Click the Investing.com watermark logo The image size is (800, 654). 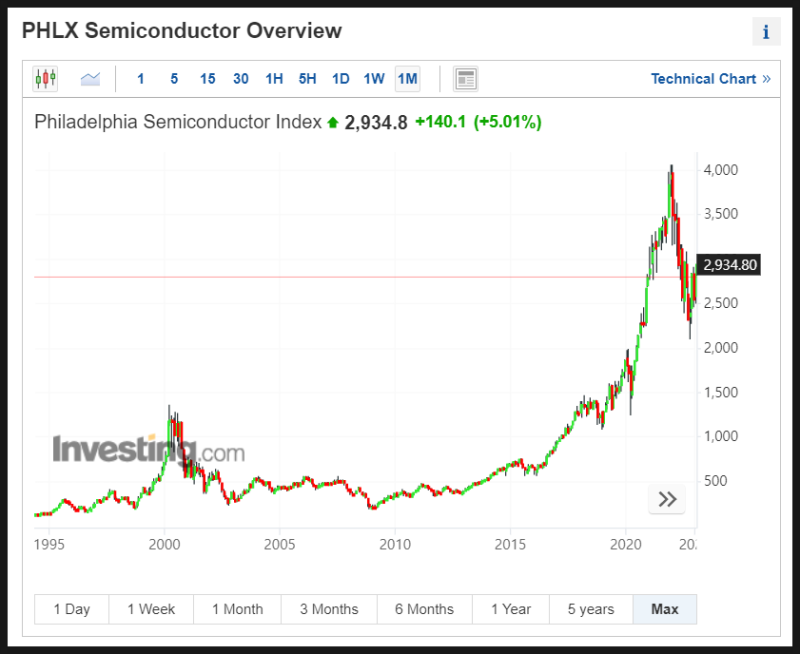pyautogui.click(x=148, y=451)
